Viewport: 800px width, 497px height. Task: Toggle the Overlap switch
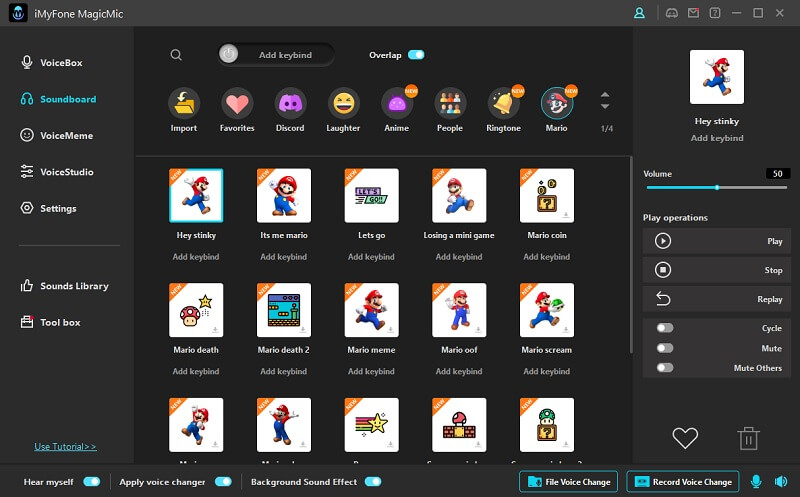point(415,55)
